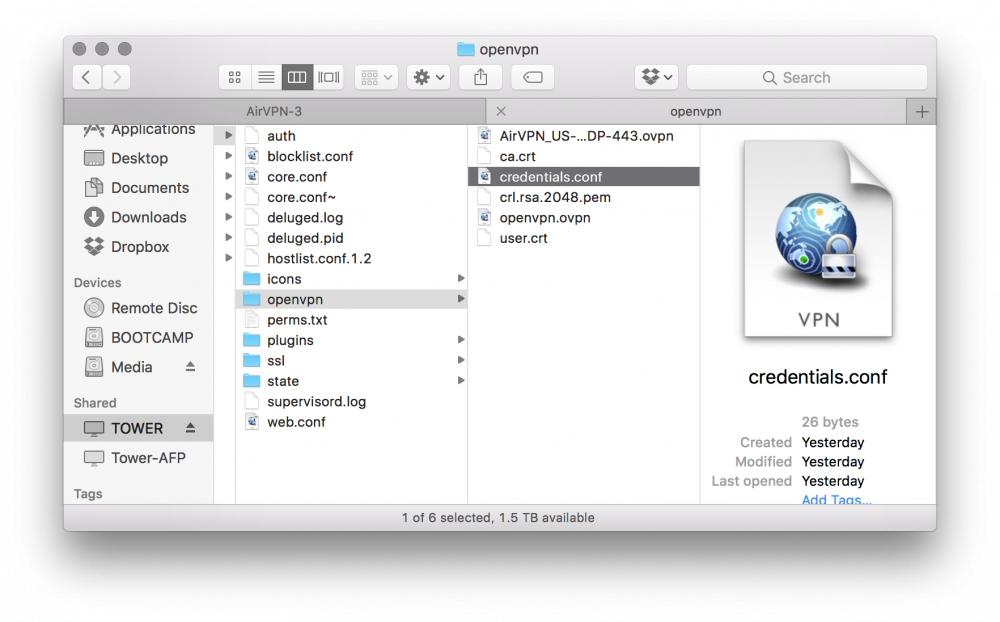This screenshot has width=1000, height=622.
Task: Click the Add Tags link
Action: coord(836,499)
